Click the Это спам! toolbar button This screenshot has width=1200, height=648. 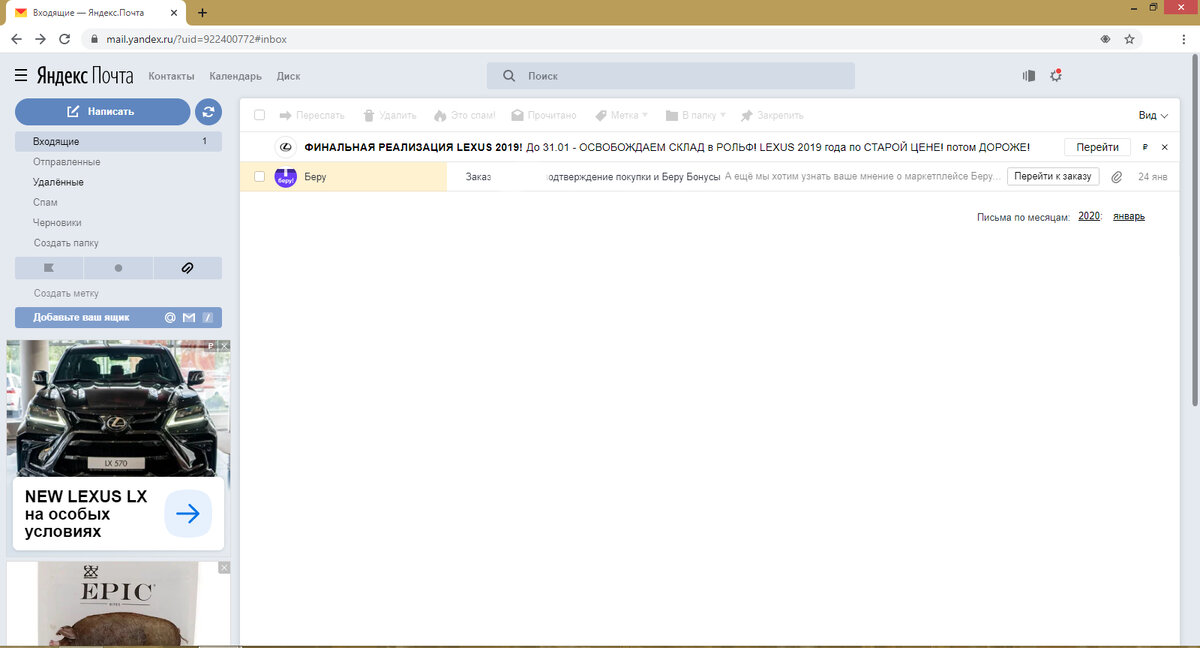[x=464, y=115]
